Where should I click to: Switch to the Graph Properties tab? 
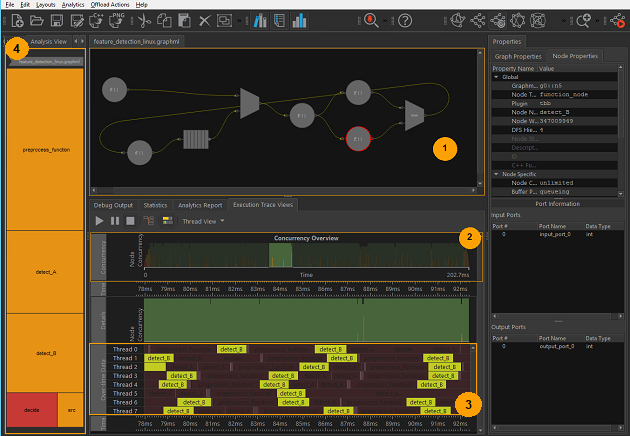click(520, 56)
